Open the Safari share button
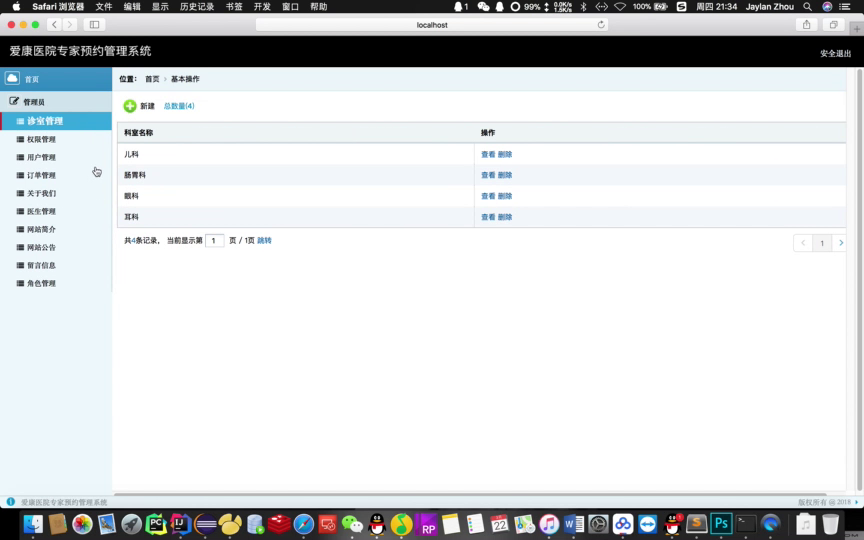The width and height of the screenshot is (864, 540). coord(807,24)
